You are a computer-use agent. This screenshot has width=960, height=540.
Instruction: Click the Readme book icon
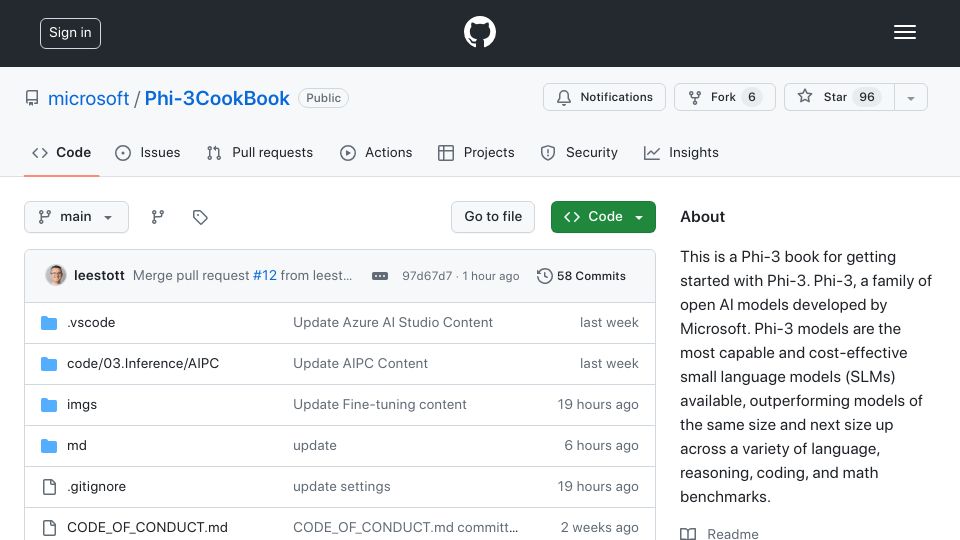(x=688, y=534)
